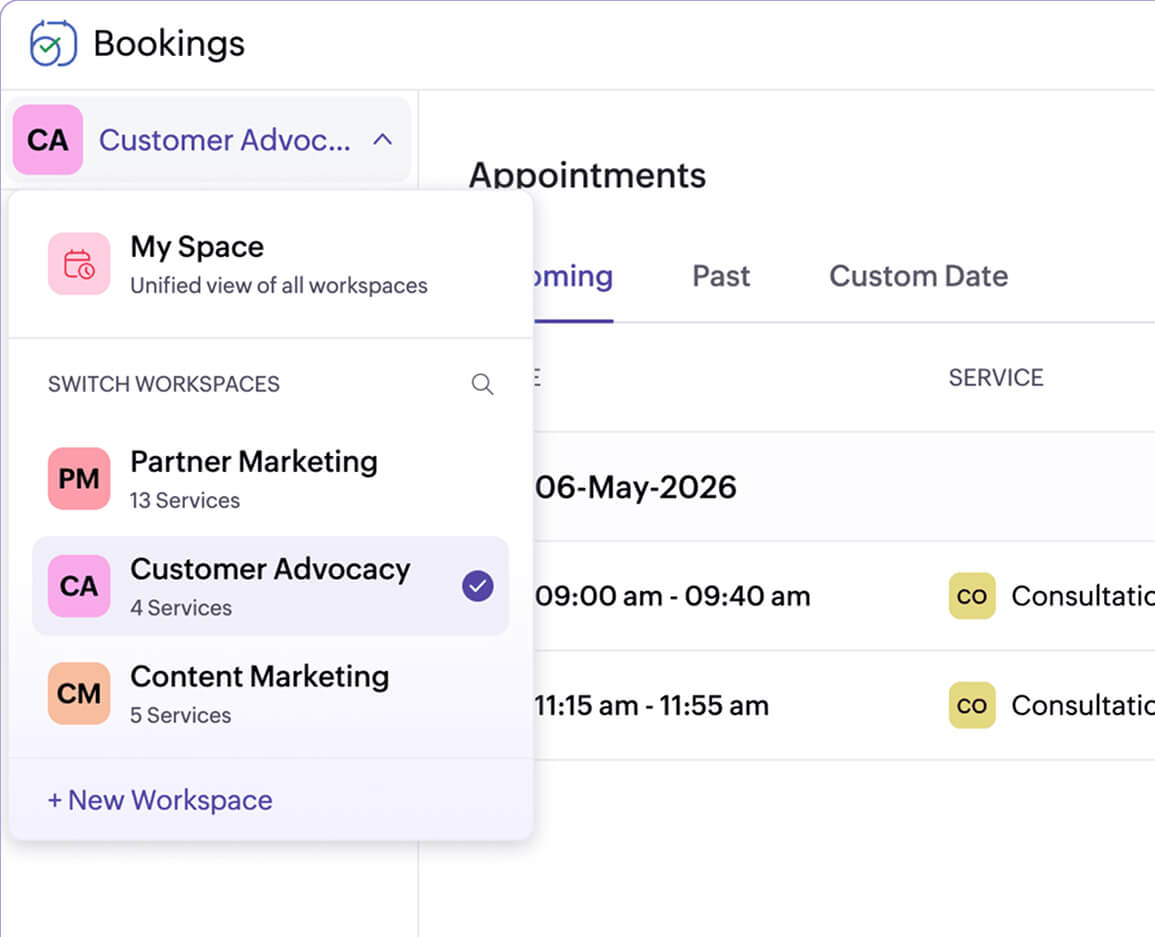Click the PM workspace badge
The width and height of the screenshot is (1155, 937).
pos(79,479)
